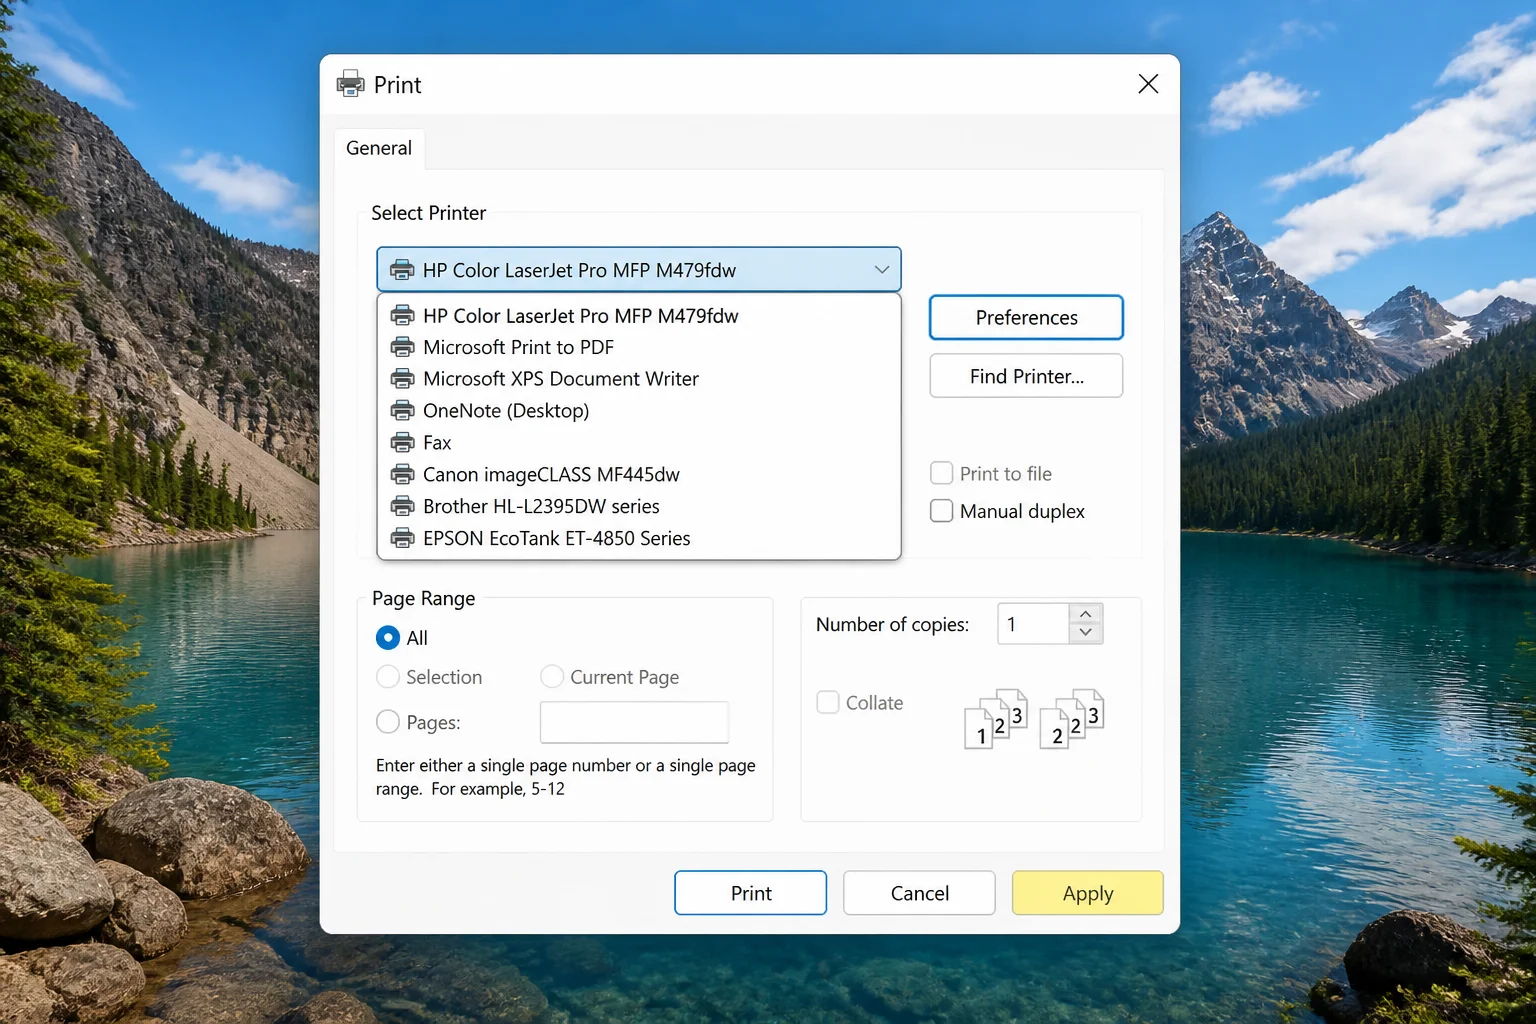Open printer Preferences

(x=1026, y=318)
